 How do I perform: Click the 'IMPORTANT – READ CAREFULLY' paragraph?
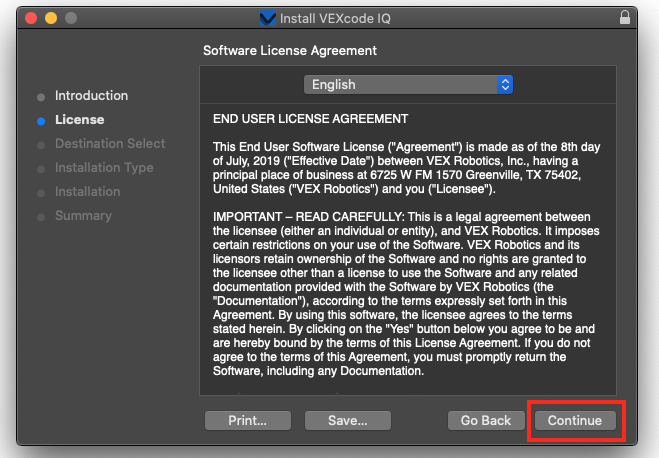406,294
